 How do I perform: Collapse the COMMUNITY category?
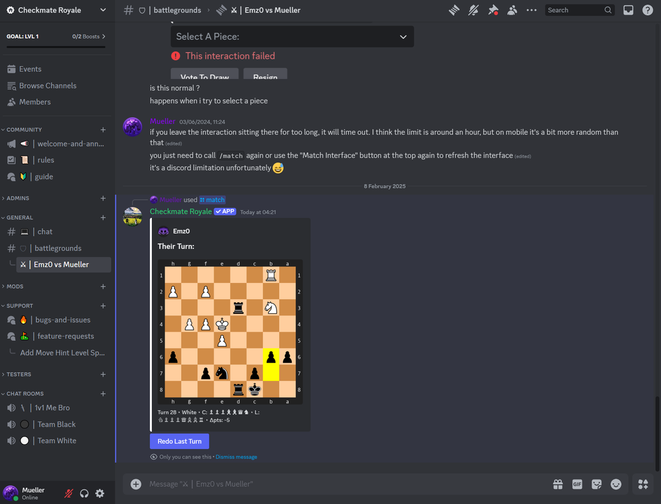pyautogui.click(x=24, y=130)
